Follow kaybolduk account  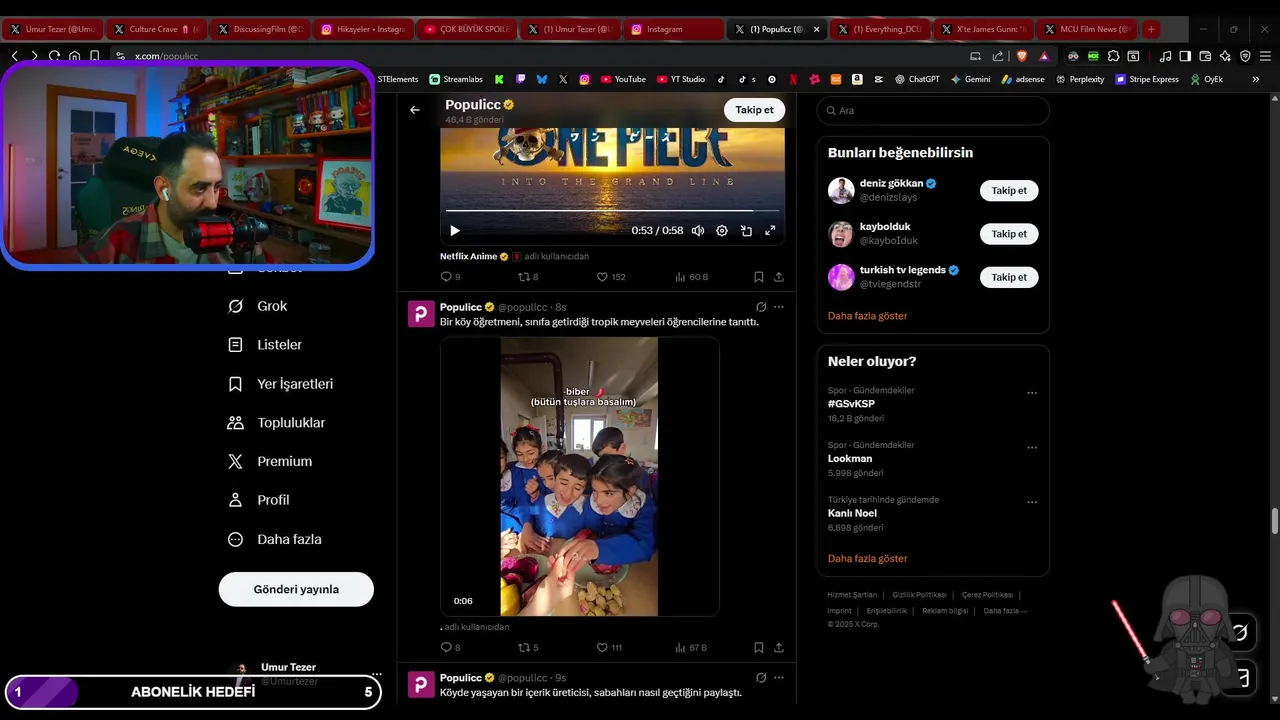1009,234
